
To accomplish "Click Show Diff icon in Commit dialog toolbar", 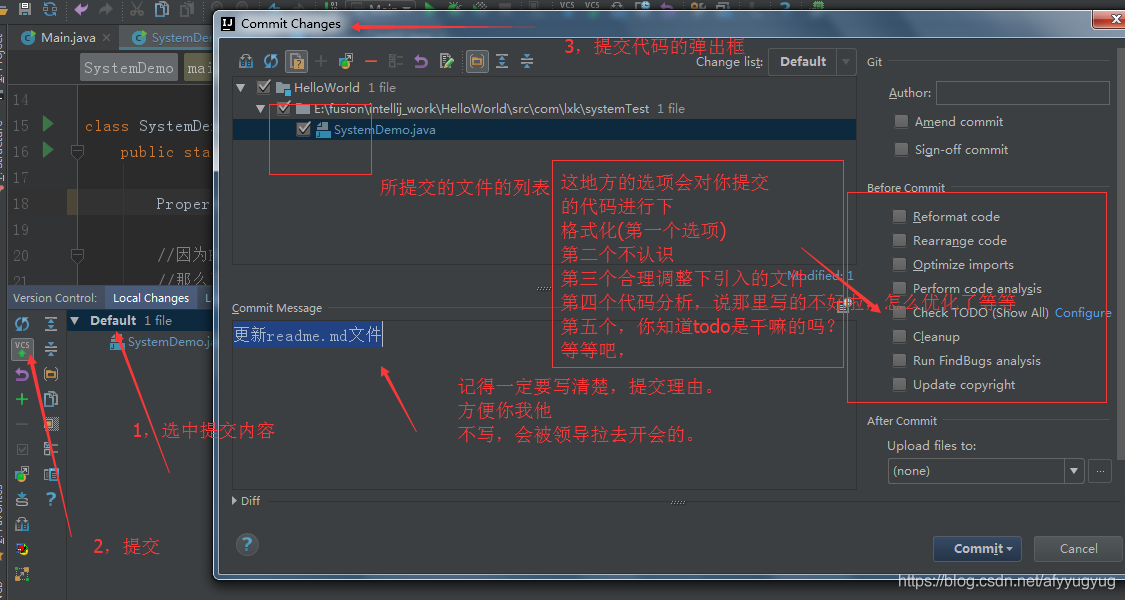I will 246,61.
